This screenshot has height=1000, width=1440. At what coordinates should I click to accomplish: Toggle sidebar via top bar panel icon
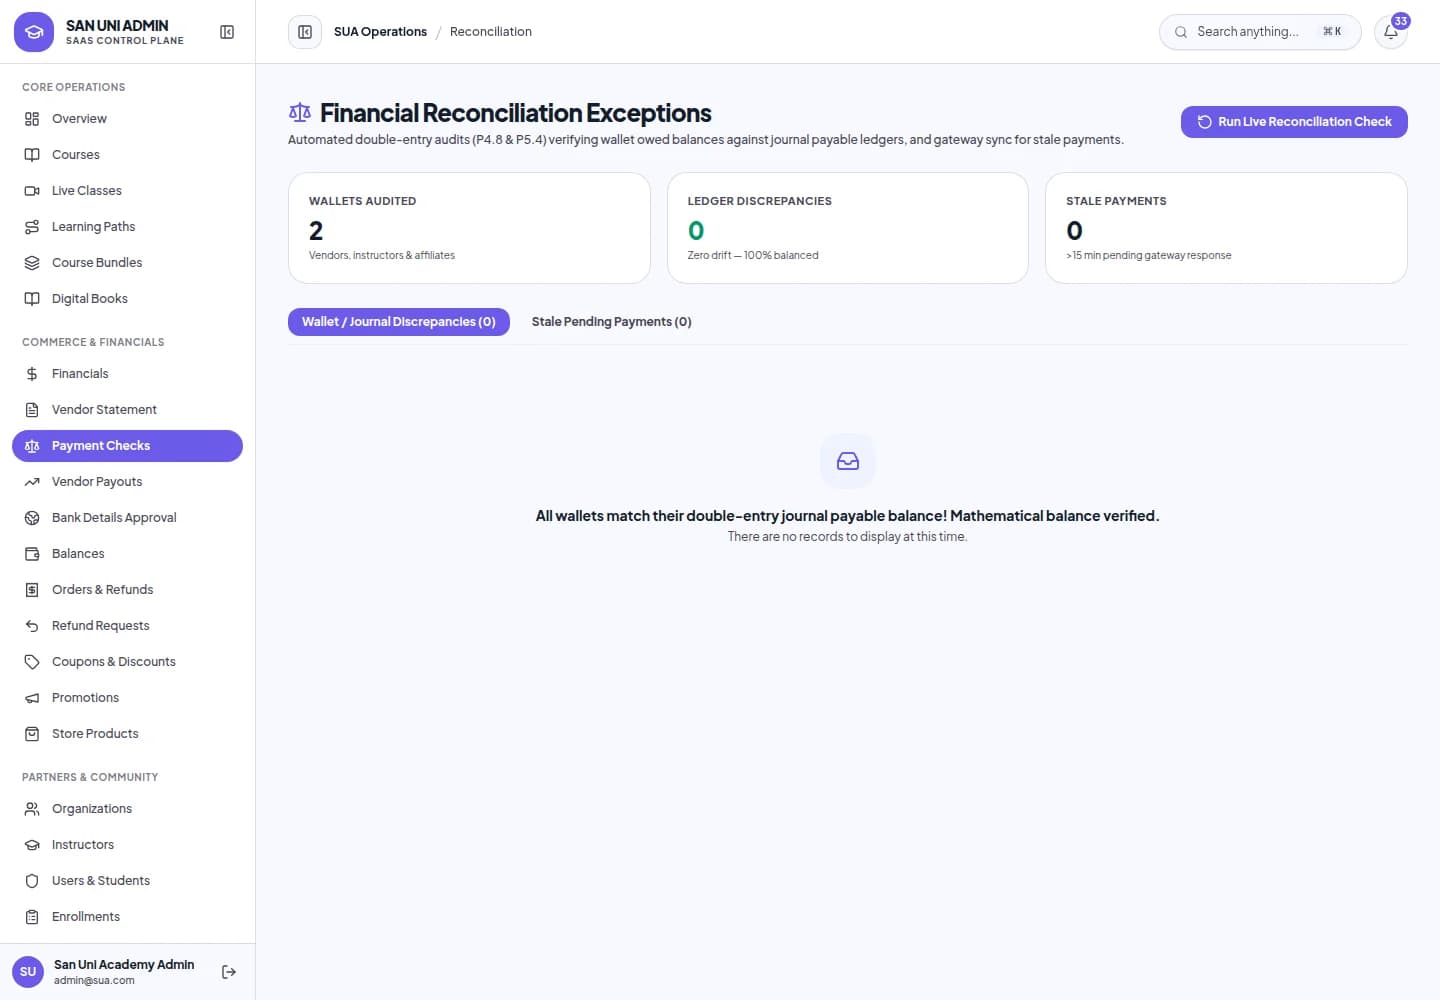tap(305, 32)
